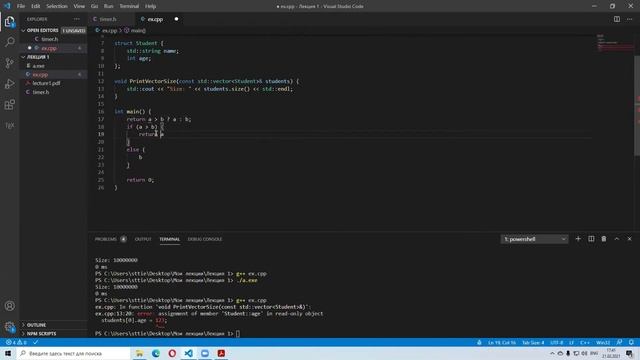The height and width of the screenshot is (360, 640).
Task: Open the Adobe Acrobat taskbar icon
Action: click(221, 353)
